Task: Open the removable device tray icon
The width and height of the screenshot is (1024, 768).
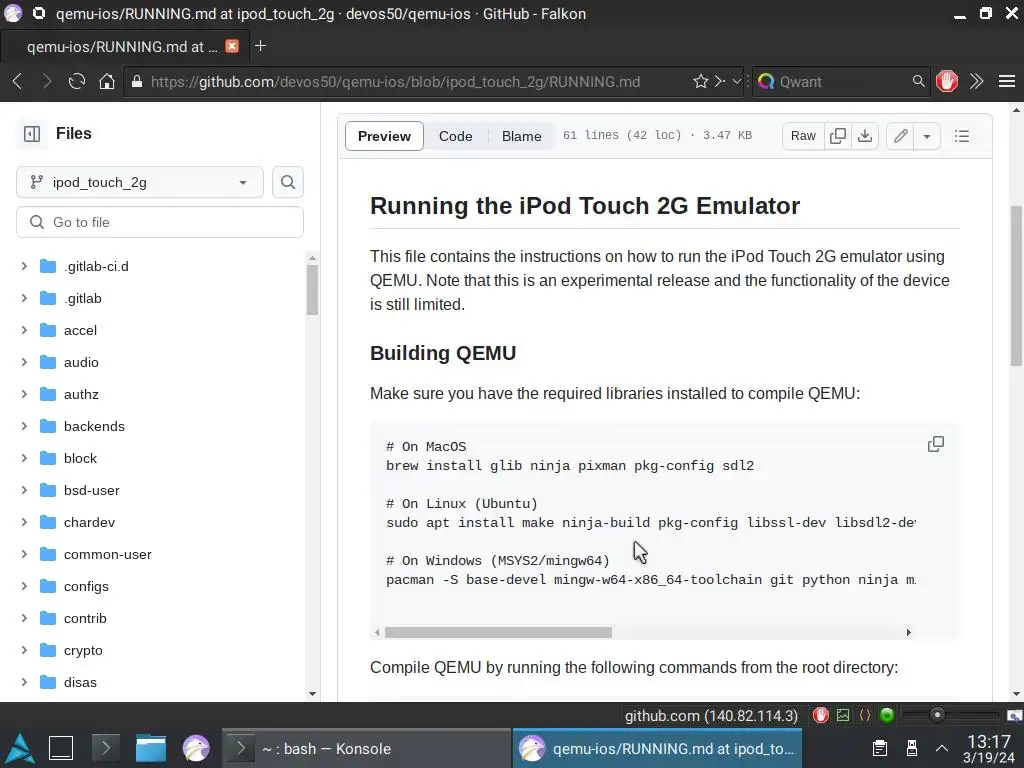Action: pyautogui.click(x=912, y=748)
